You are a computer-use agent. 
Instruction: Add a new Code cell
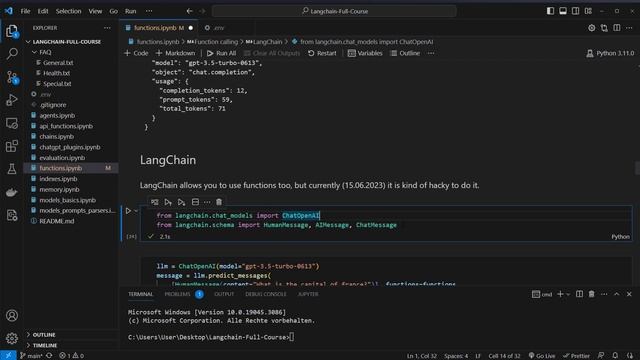pyautogui.click(x=136, y=53)
